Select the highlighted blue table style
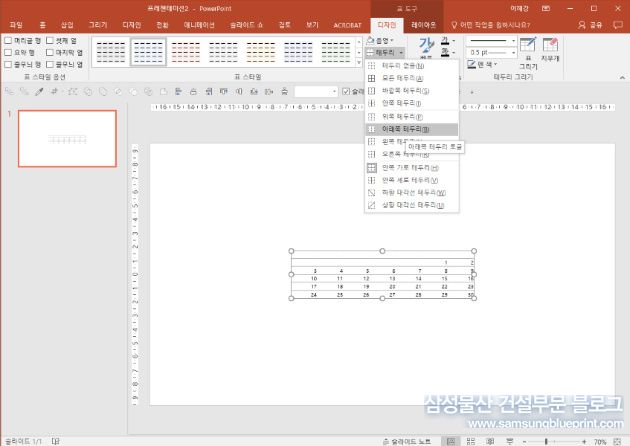 tap(148, 52)
